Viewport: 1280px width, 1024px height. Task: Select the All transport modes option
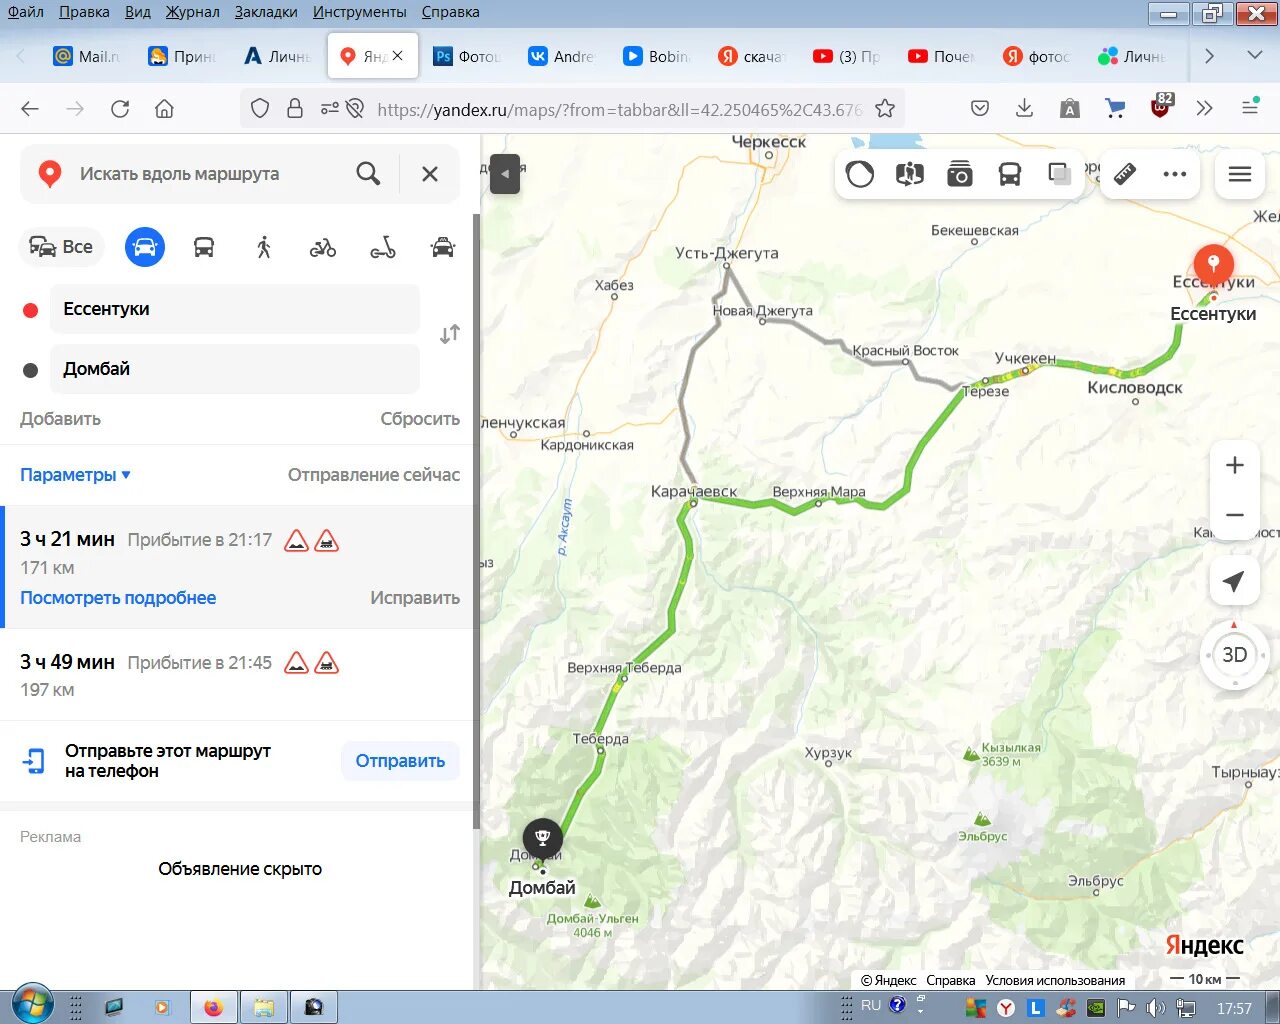[61, 247]
